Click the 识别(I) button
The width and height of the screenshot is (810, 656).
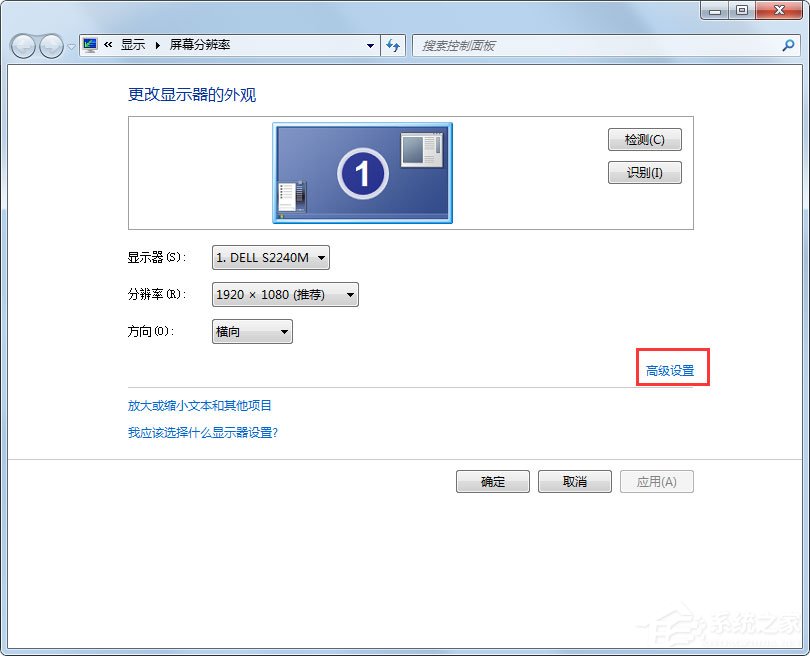point(644,172)
